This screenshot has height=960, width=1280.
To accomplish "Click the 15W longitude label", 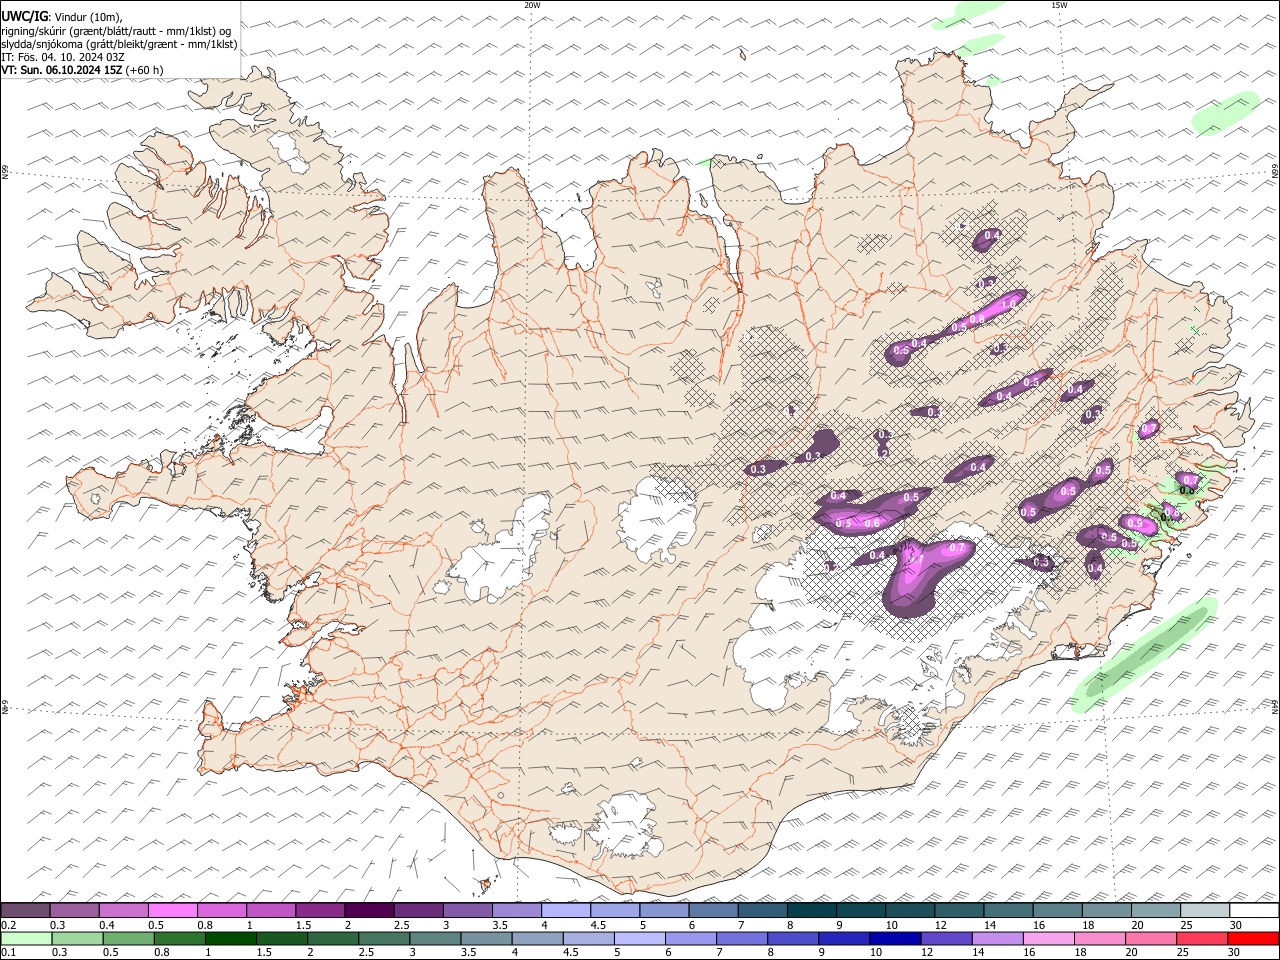I will click(x=1059, y=5).
